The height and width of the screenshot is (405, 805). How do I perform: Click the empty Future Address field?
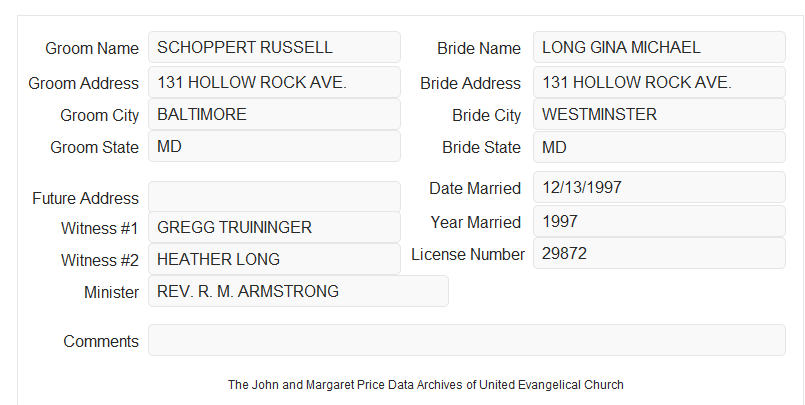coord(274,197)
